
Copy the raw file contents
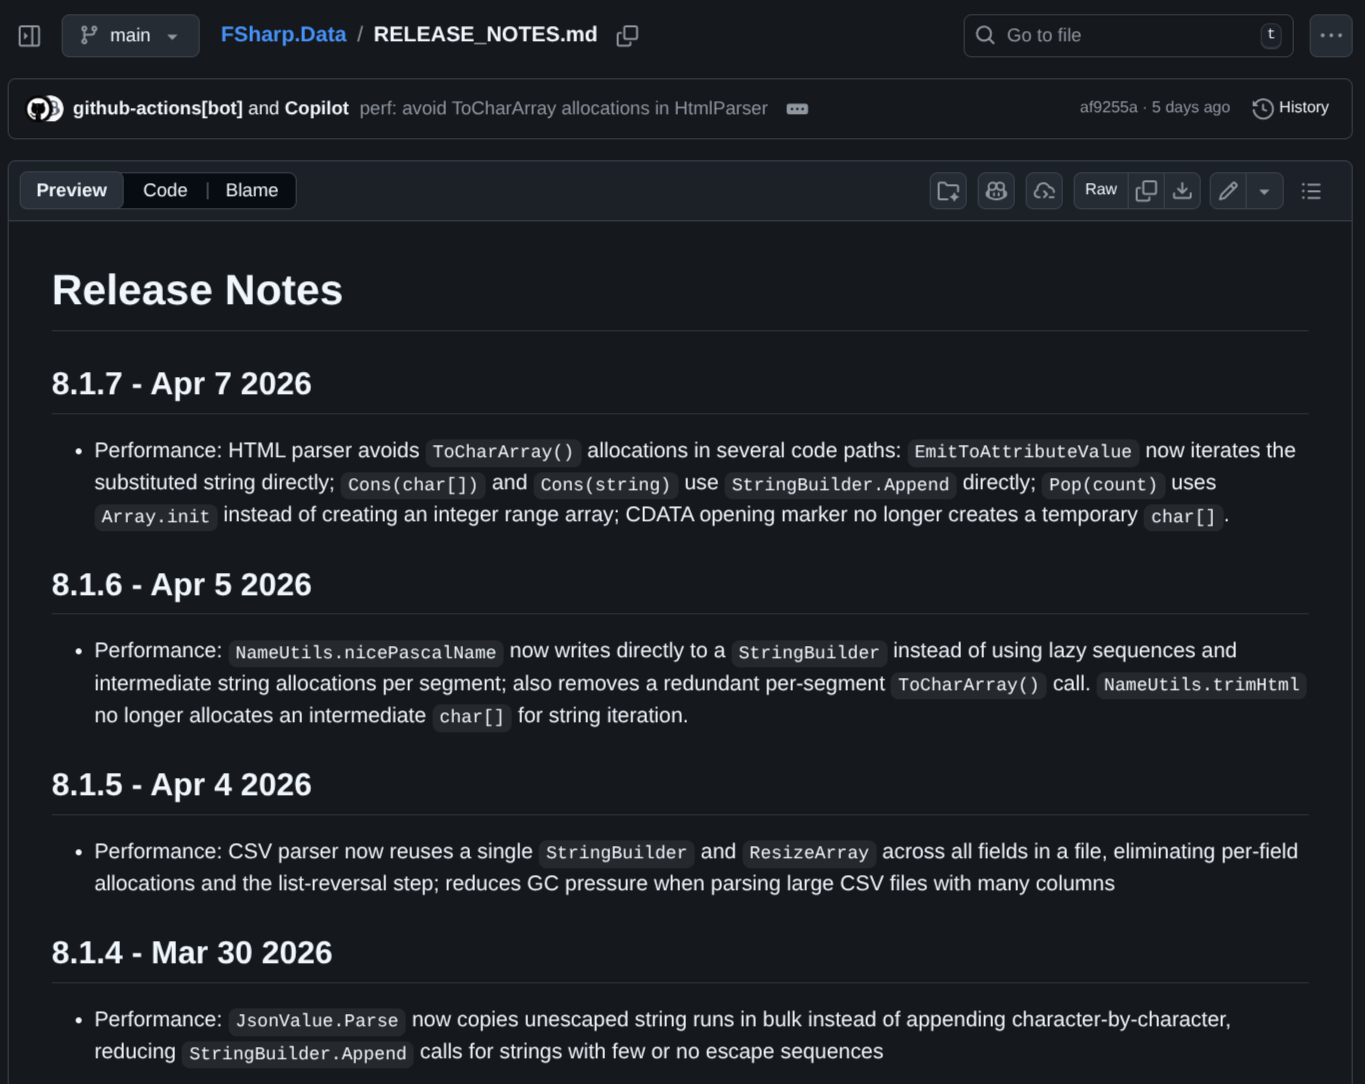coord(1146,191)
